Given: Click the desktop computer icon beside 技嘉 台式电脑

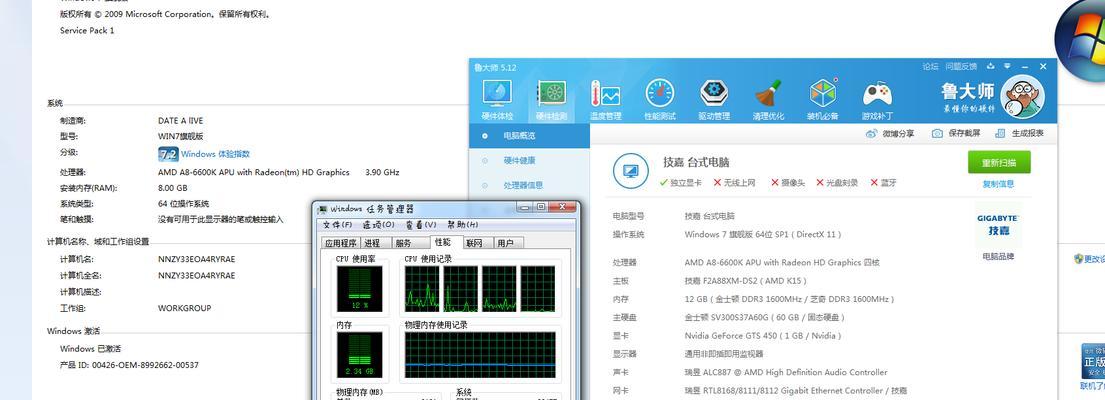Looking at the screenshot, I should 630,171.
